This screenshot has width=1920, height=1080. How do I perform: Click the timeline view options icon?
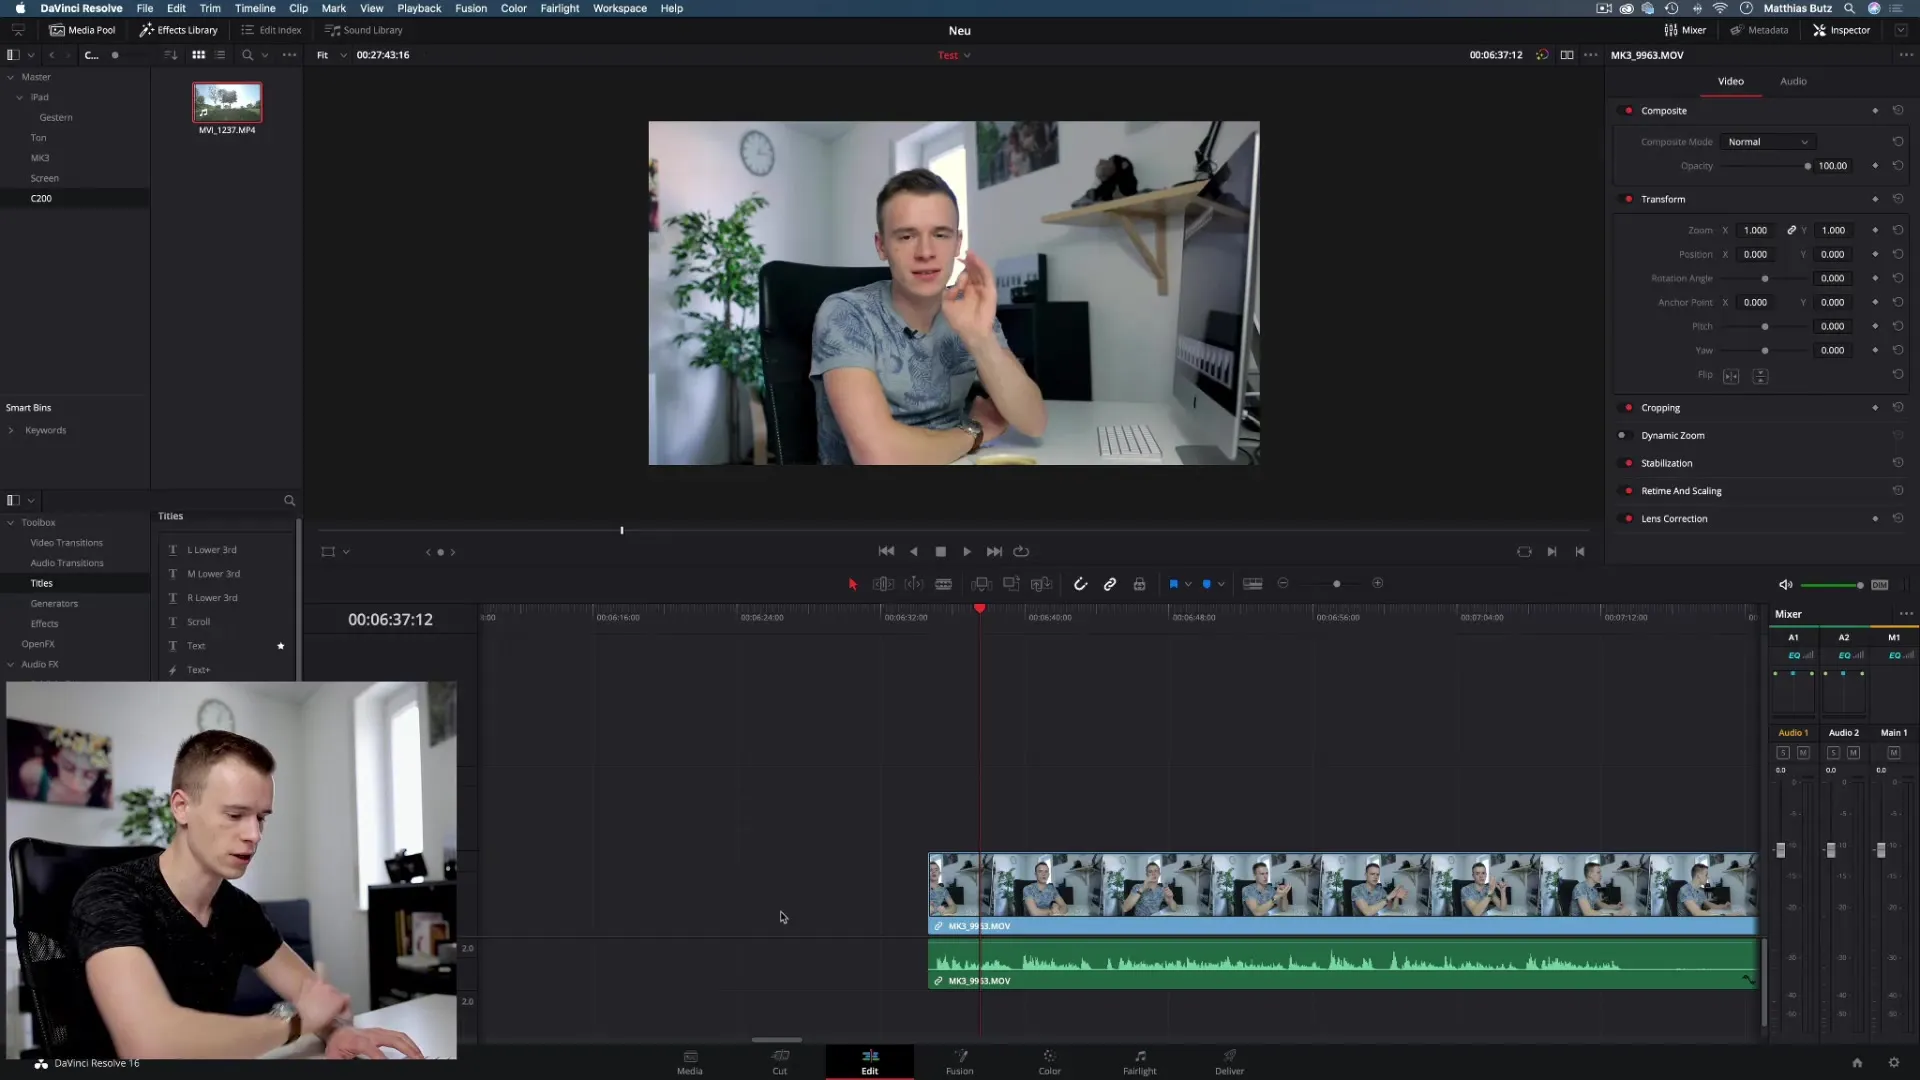click(x=1252, y=584)
